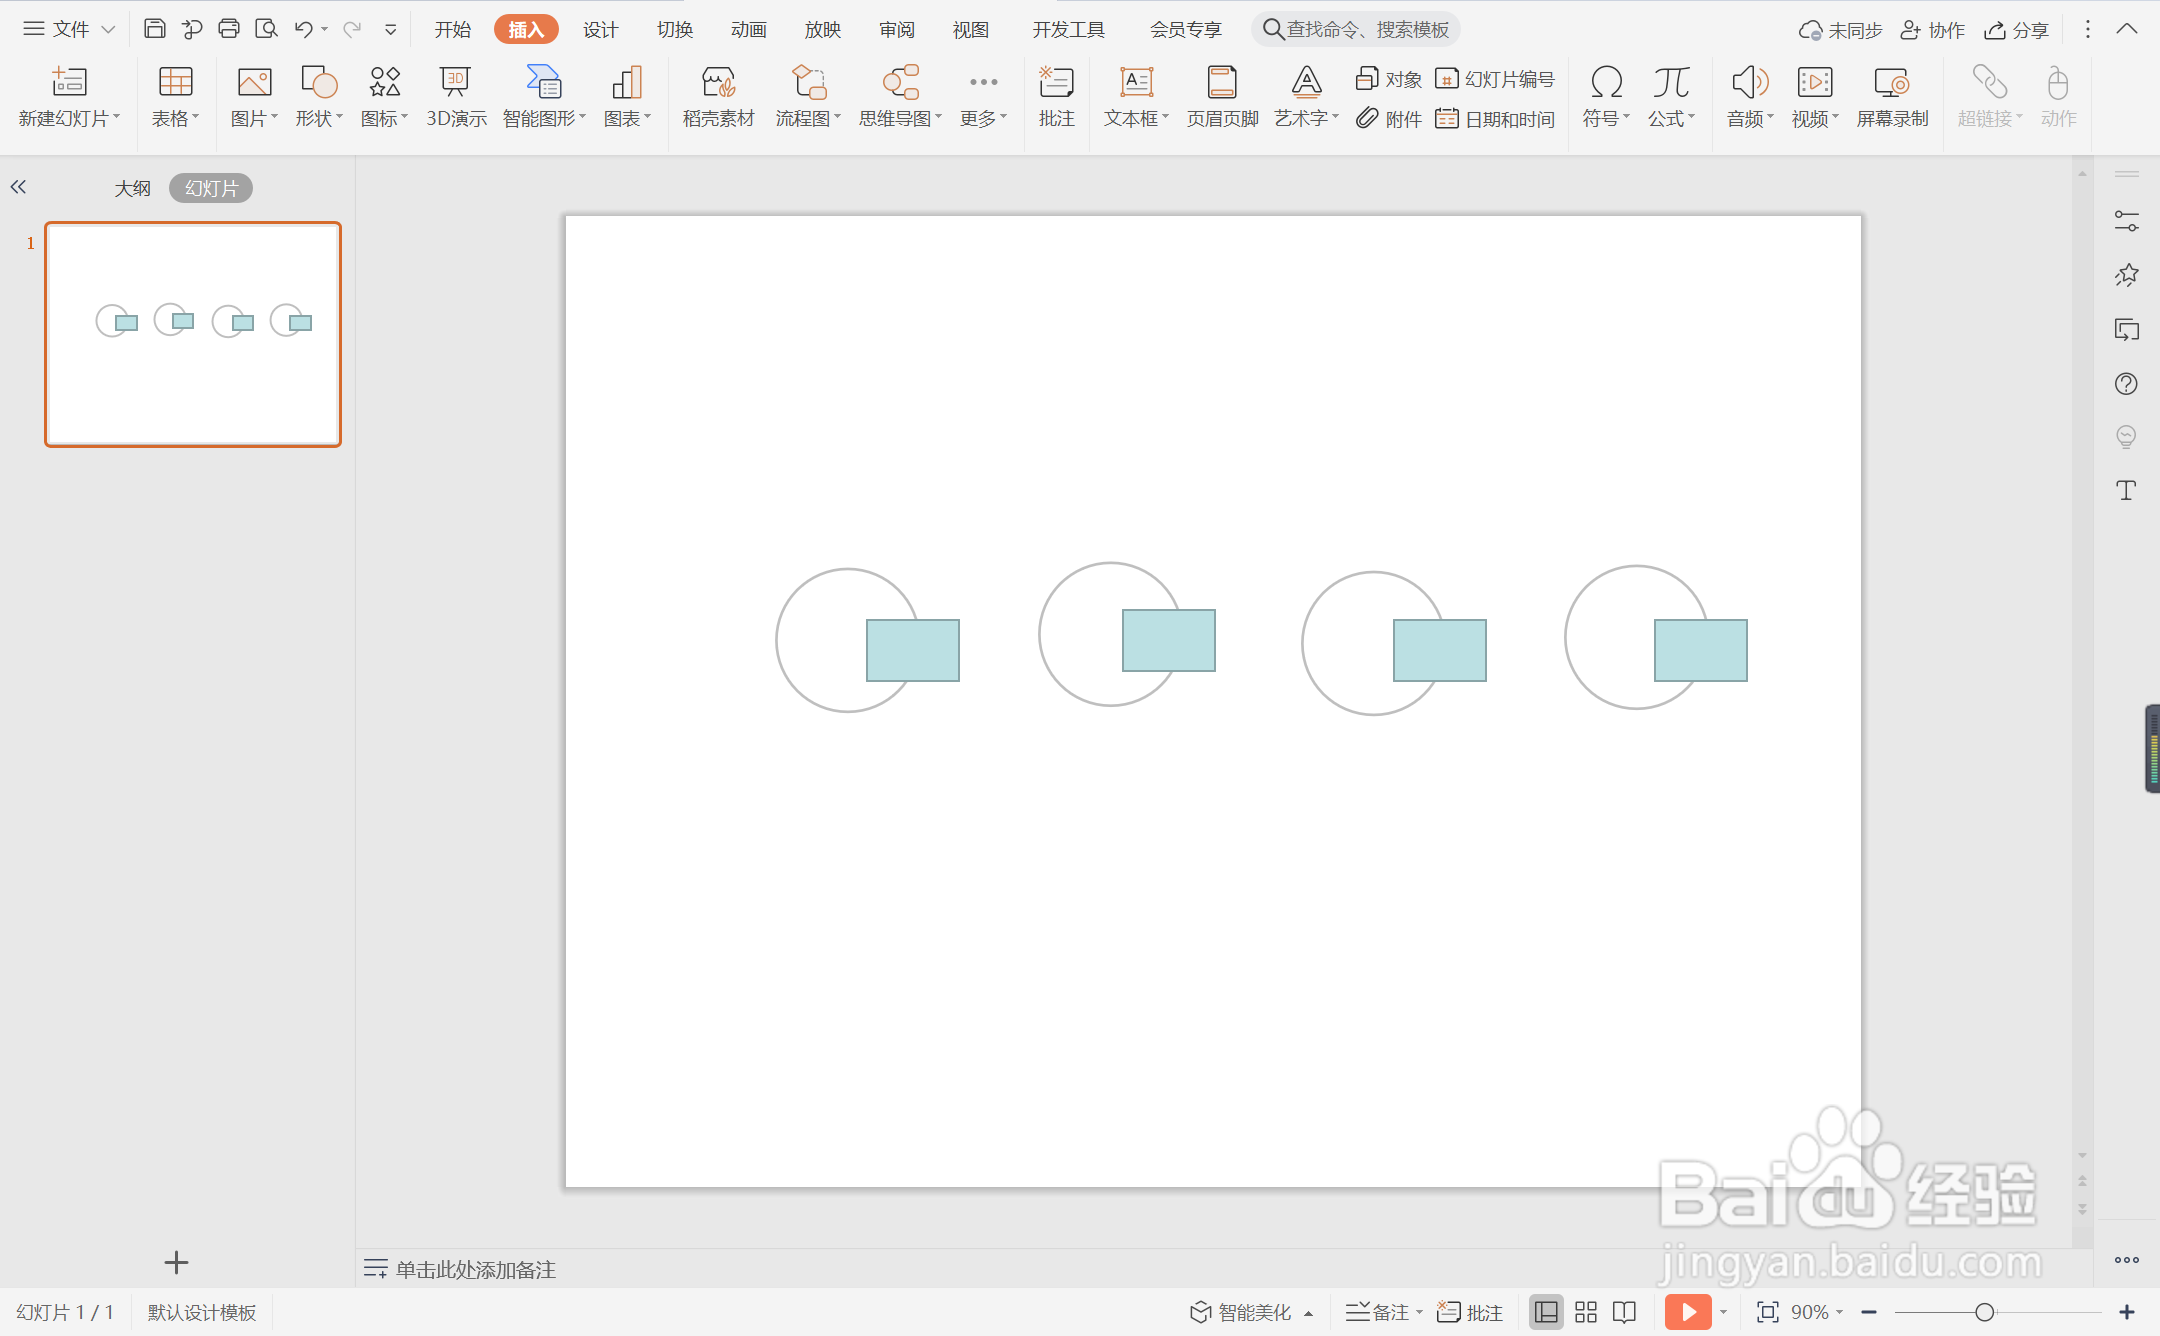Switch to Slide Sorter view icon
2160x1336 pixels.
[x=1586, y=1312]
